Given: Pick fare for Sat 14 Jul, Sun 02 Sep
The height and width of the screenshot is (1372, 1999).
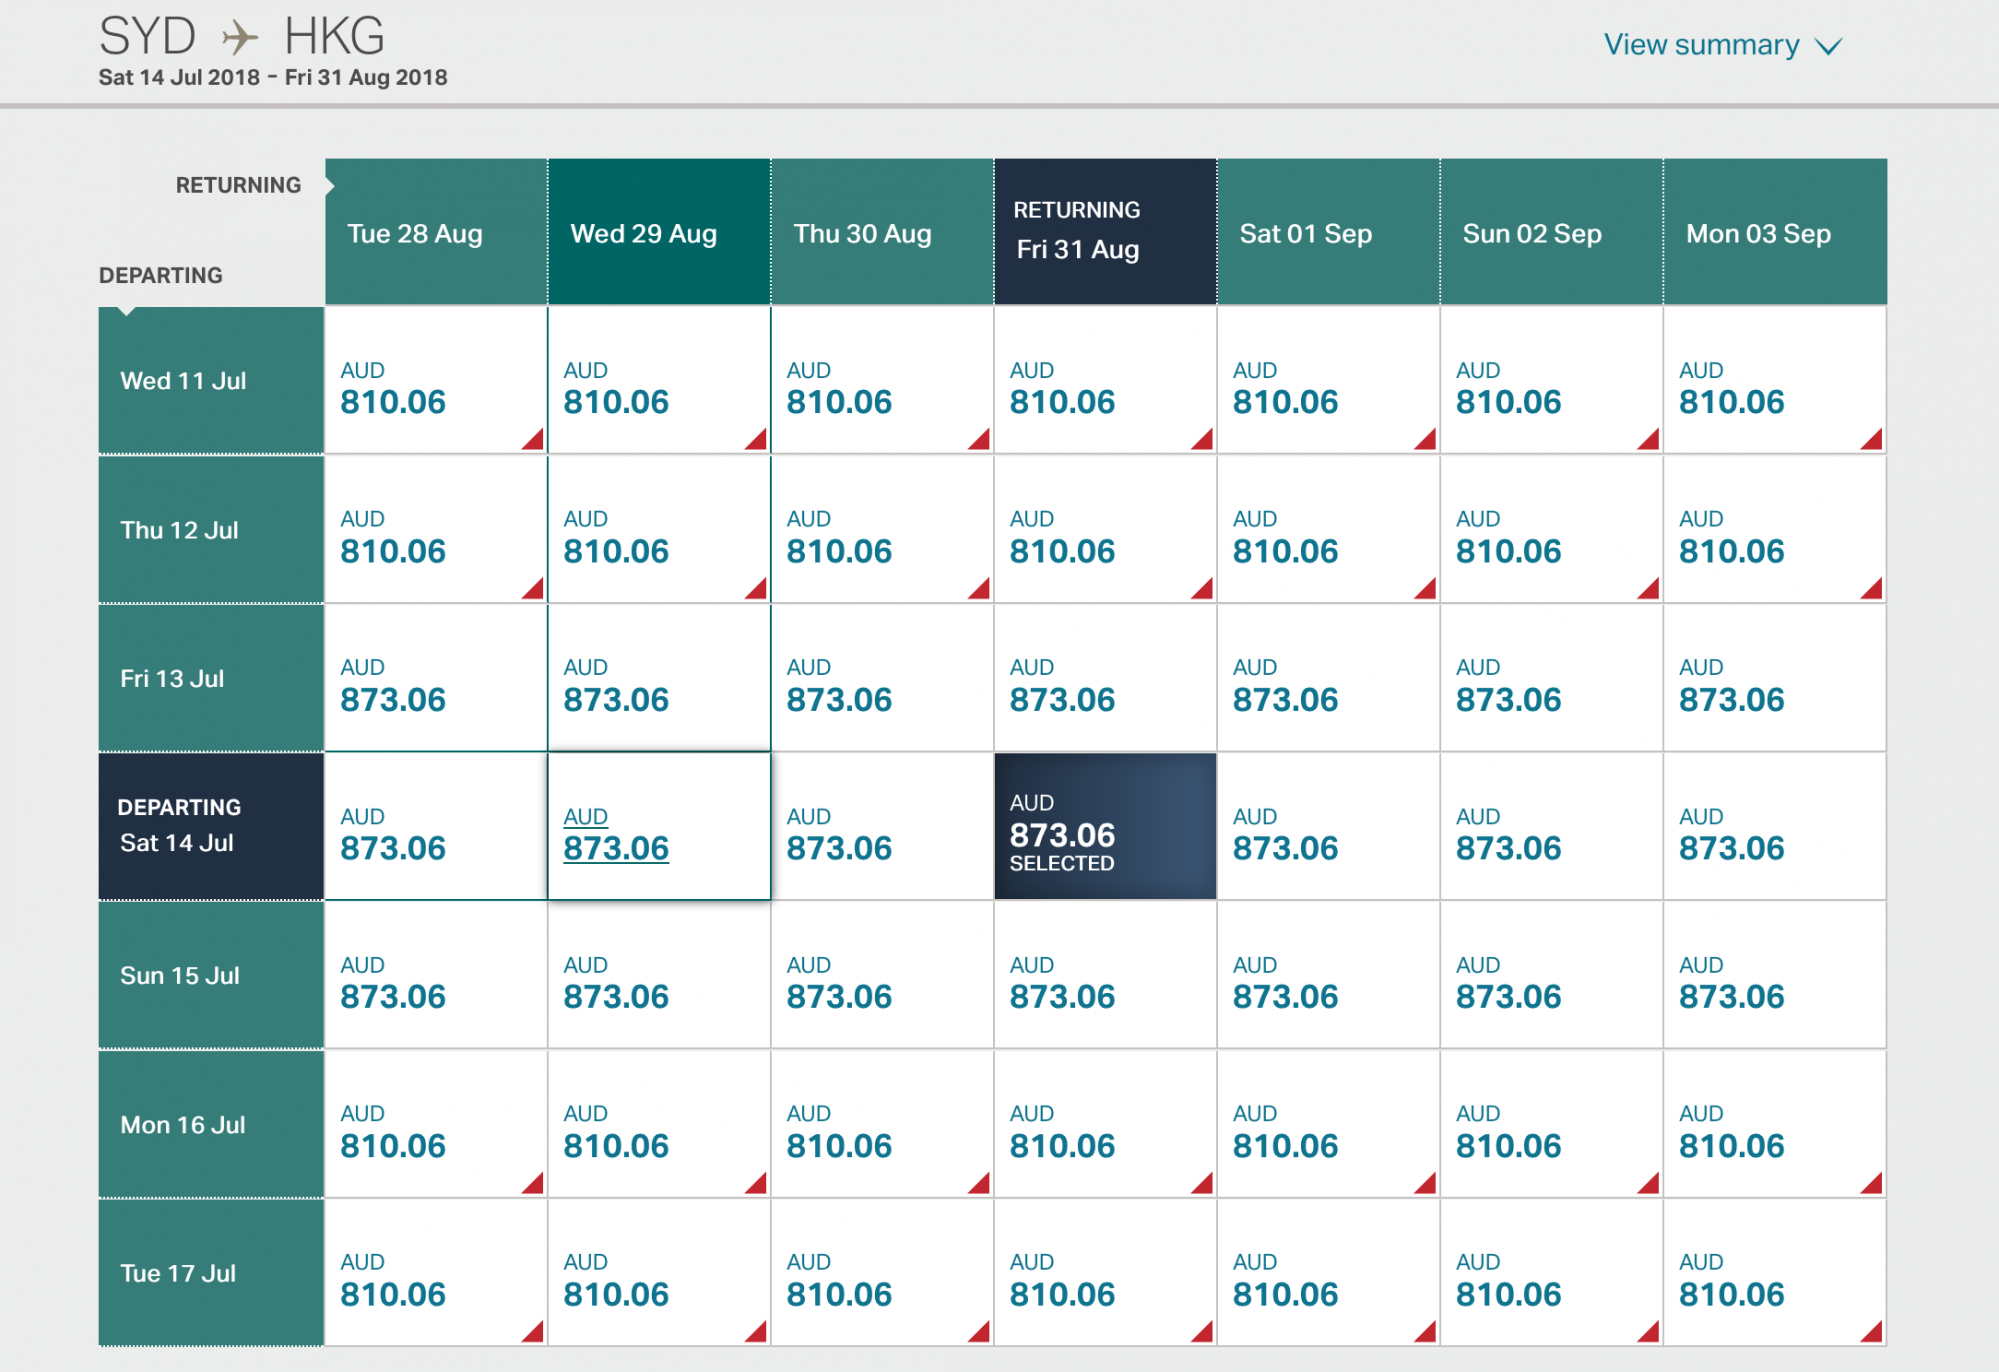Looking at the screenshot, I should tap(1551, 826).
